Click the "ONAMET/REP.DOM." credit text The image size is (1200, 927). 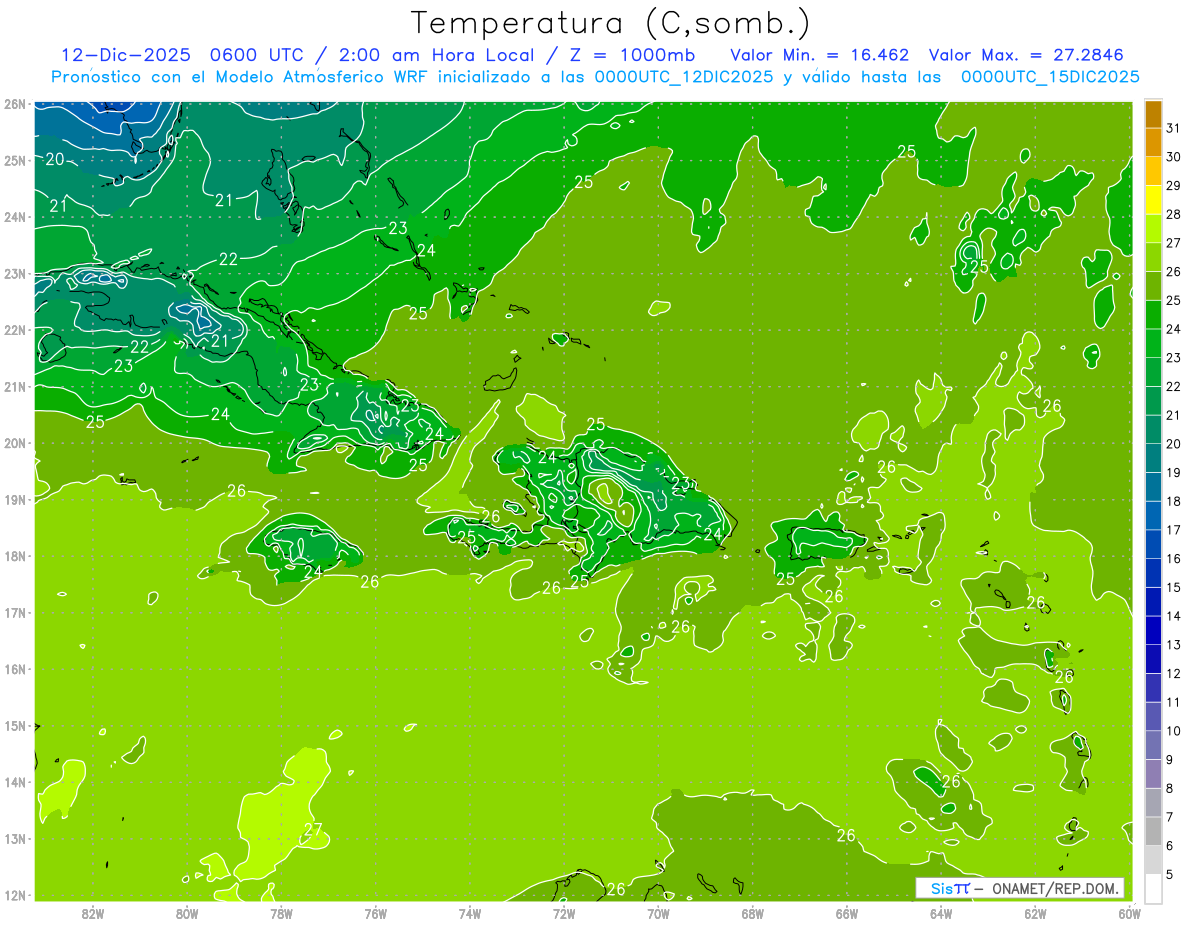coord(1055,888)
